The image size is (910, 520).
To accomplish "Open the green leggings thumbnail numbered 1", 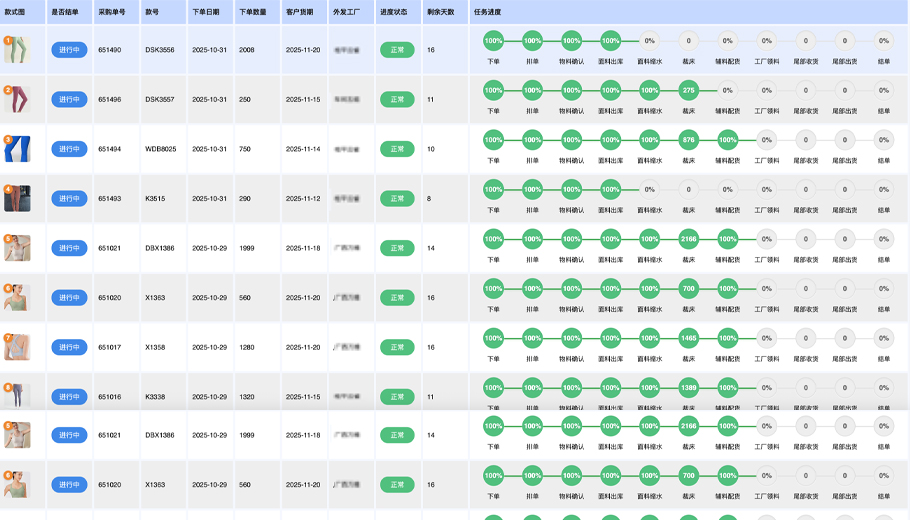I will (17, 50).
